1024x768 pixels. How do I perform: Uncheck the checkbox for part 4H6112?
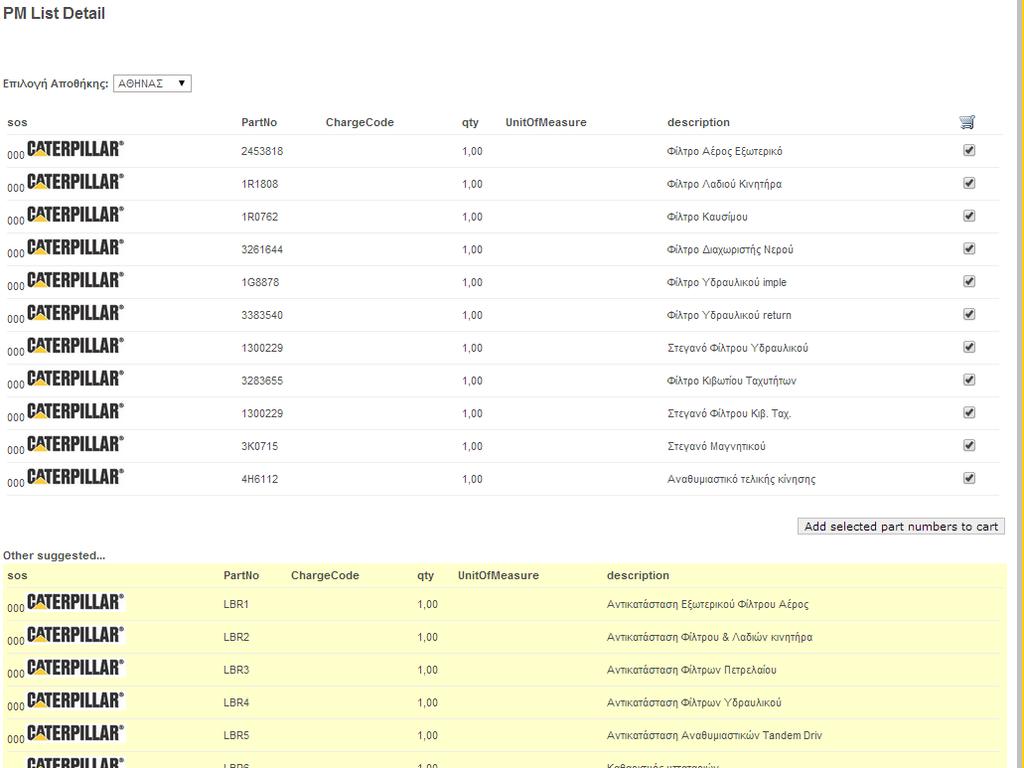coord(969,478)
